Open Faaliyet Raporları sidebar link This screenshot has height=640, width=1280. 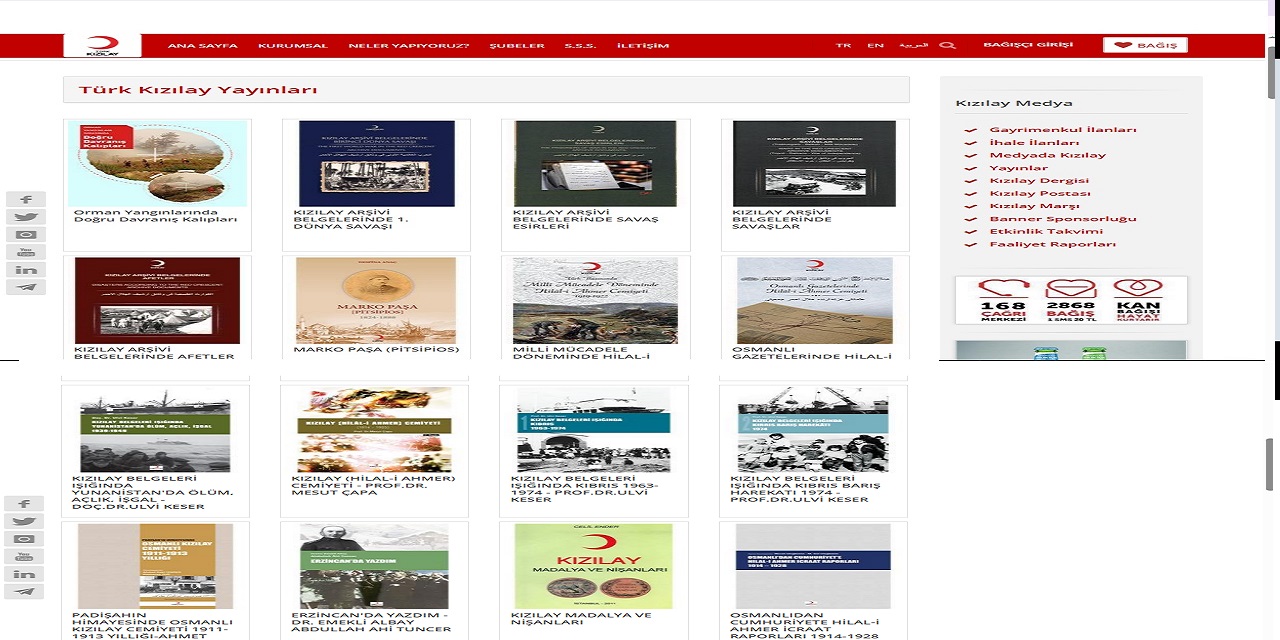1053,244
